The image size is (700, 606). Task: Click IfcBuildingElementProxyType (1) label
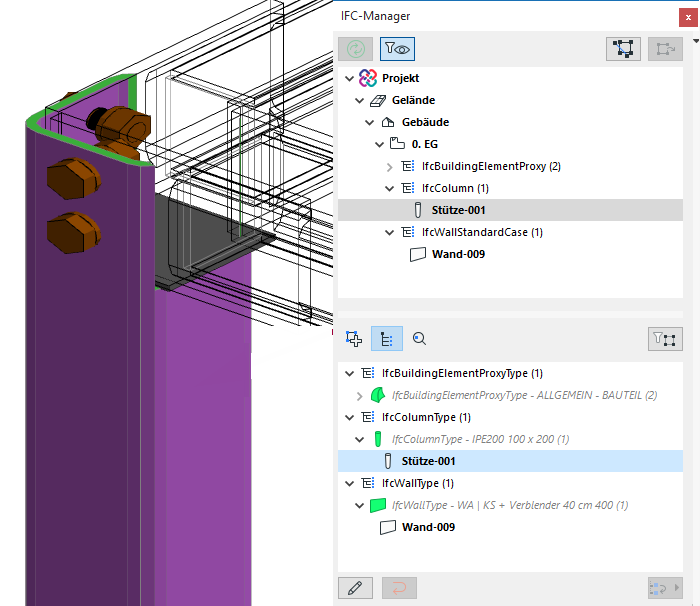462,373
